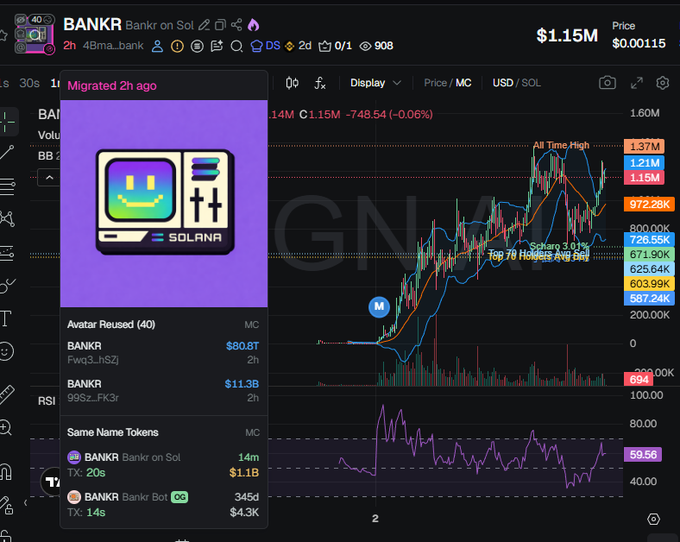Select the crosshair cursor tool
The height and width of the screenshot is (542, 680).
(7, 122)
